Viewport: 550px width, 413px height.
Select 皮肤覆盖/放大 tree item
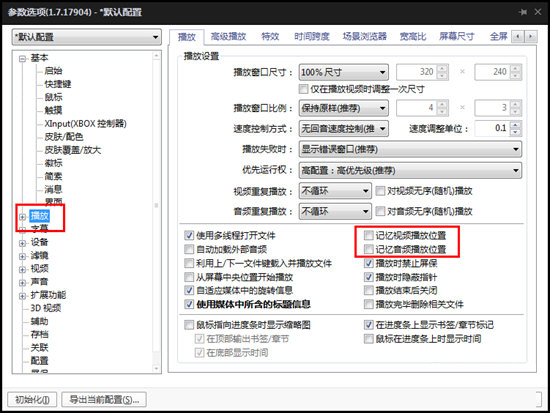coord(73,150)
